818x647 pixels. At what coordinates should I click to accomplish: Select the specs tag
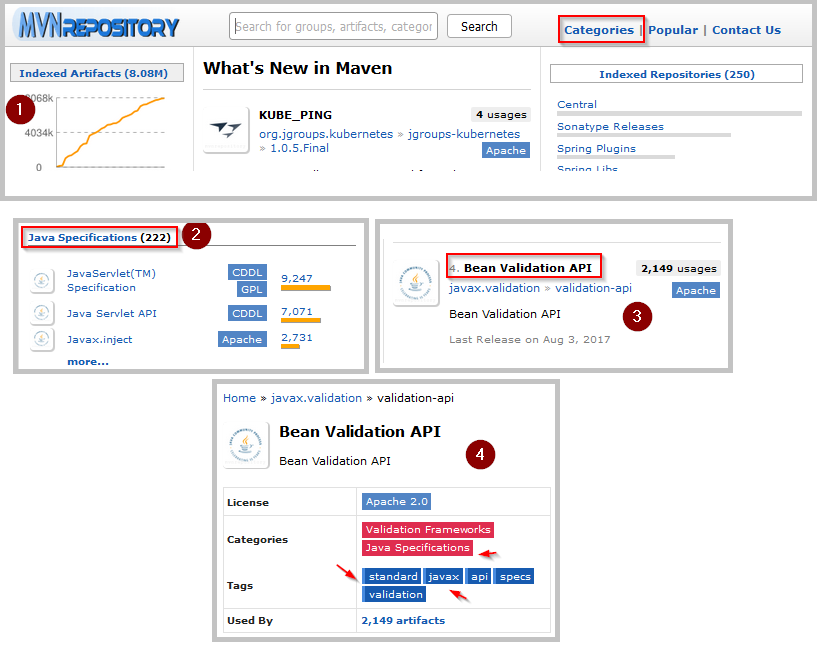point(514,577)
